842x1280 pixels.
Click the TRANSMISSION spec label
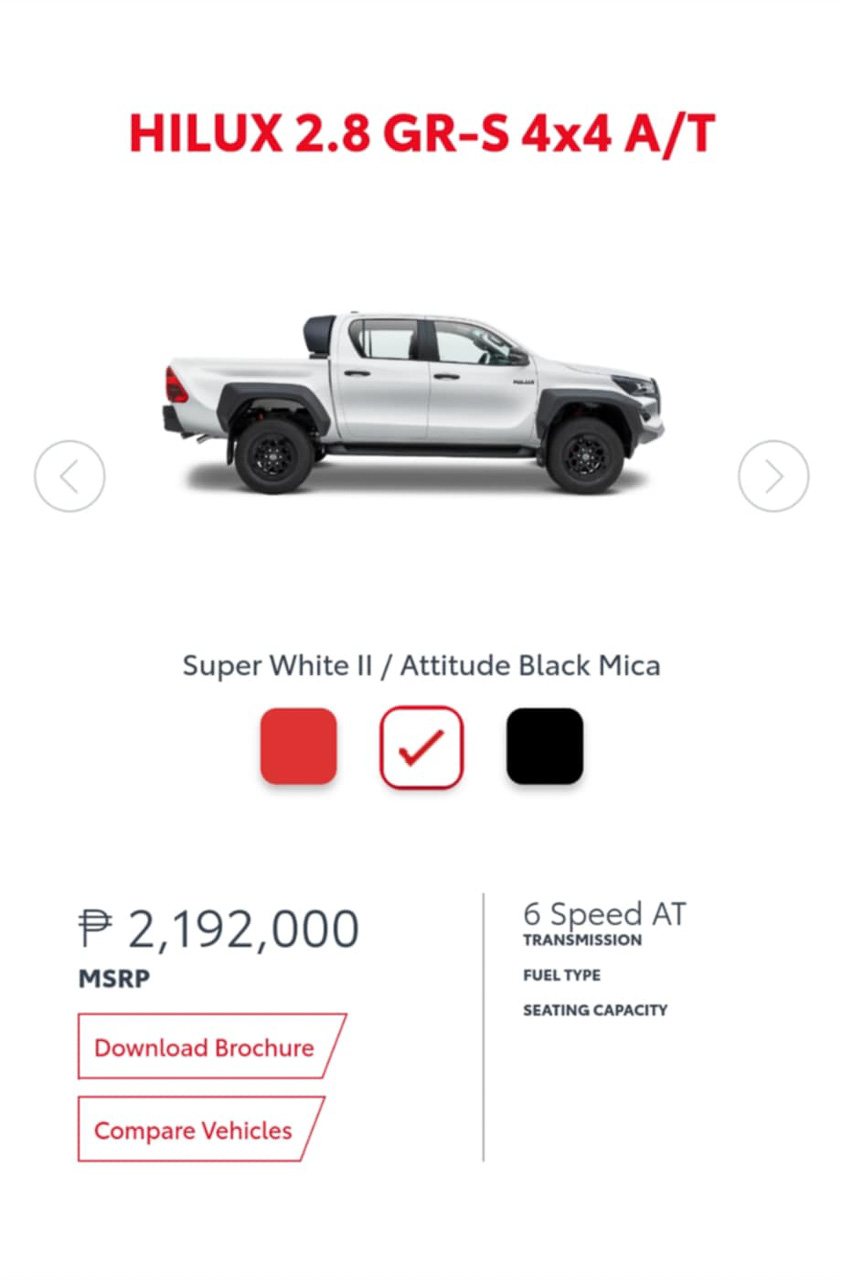click(582, 940)
